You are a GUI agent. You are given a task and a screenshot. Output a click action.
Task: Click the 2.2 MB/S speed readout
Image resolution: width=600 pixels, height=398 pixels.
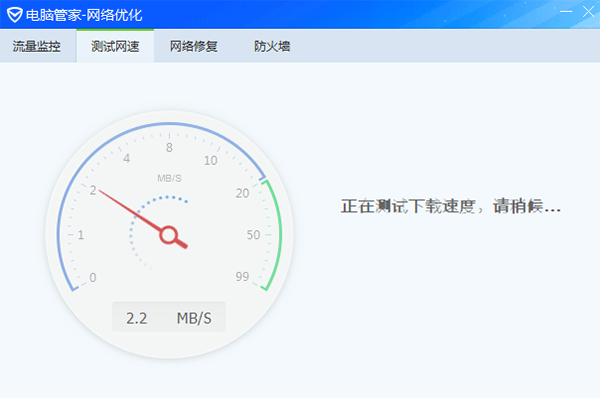[x=169, y=317]
